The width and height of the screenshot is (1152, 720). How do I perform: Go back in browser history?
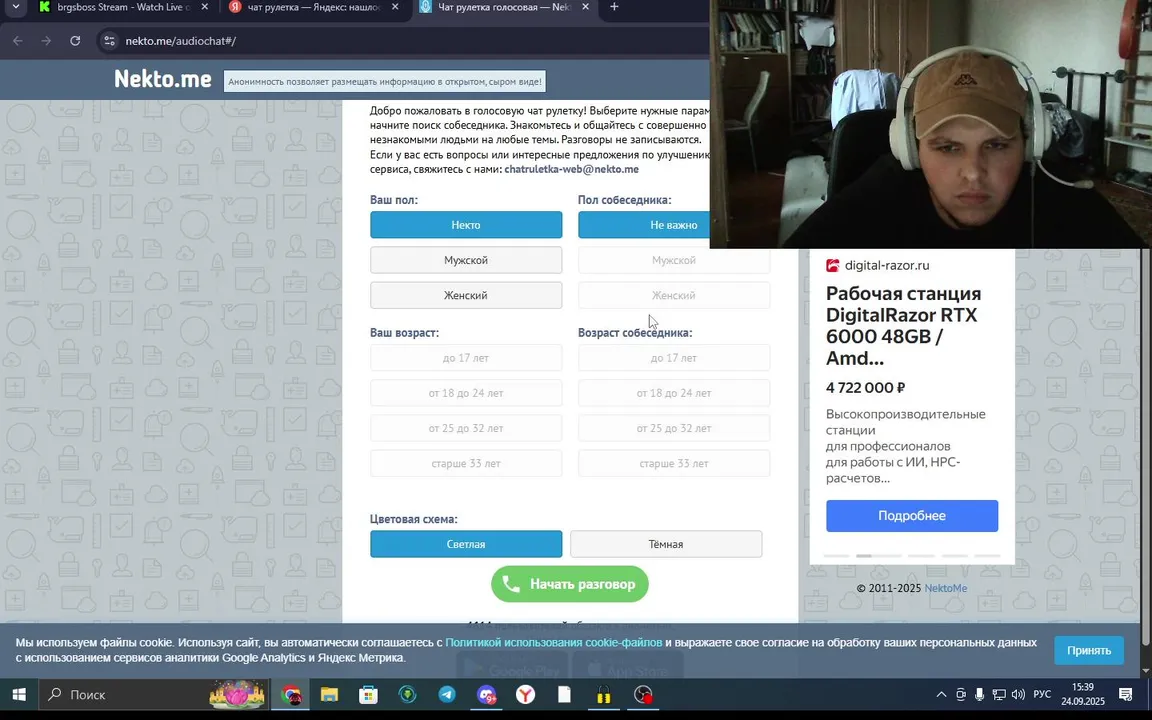(x=18, y=41)
